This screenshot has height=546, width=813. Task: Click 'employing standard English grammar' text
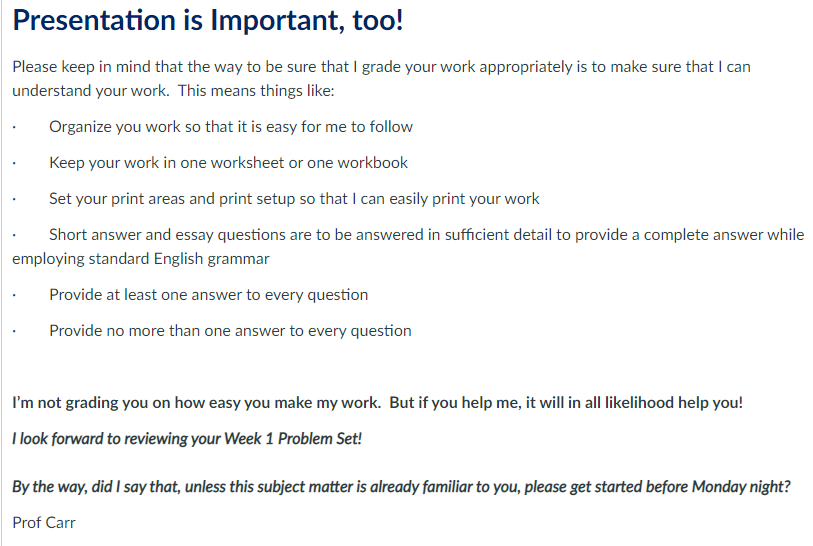click(141, 259)
